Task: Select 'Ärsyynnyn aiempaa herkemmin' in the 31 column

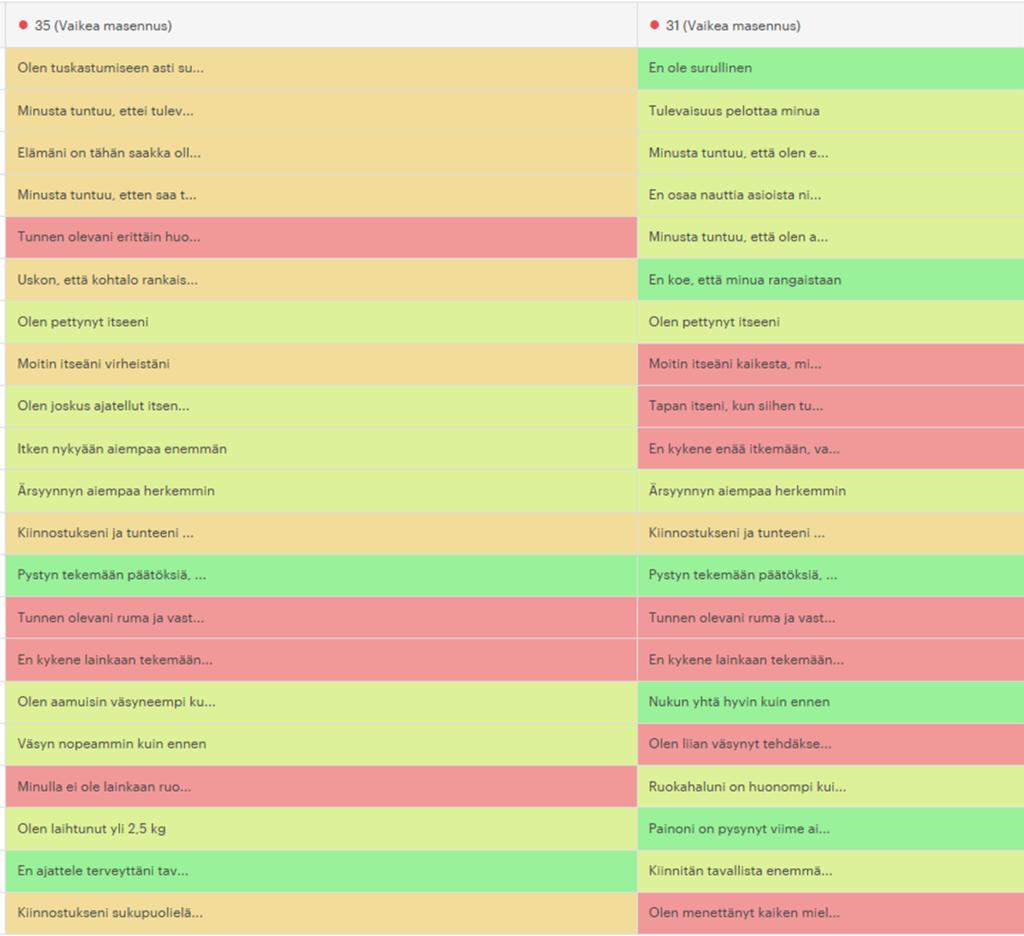Action: 831,491
